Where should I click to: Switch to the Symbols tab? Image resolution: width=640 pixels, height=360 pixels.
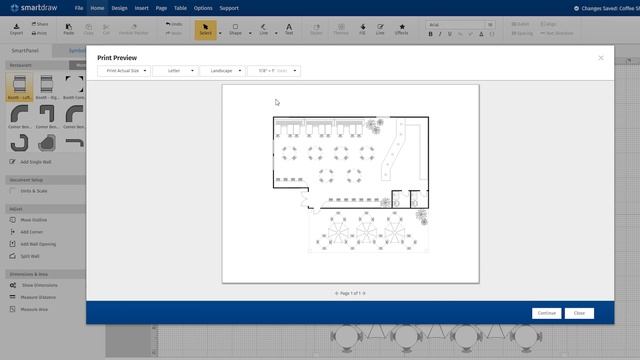(76, 51)
